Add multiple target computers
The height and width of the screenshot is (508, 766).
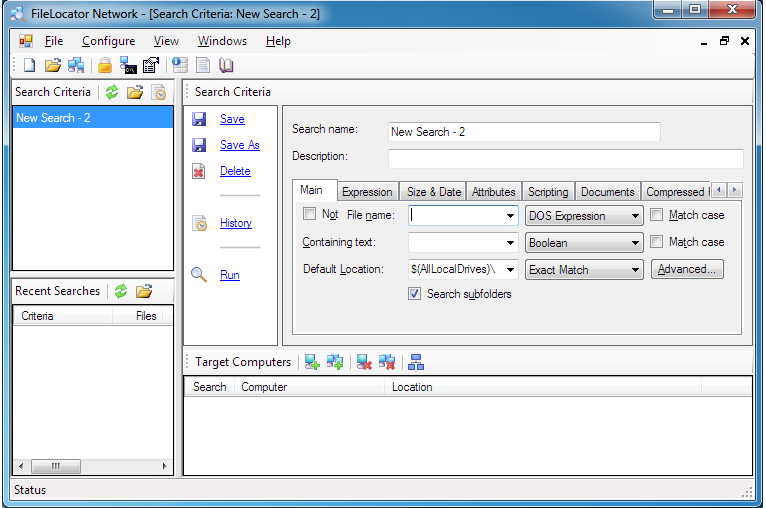click(335, 362)
